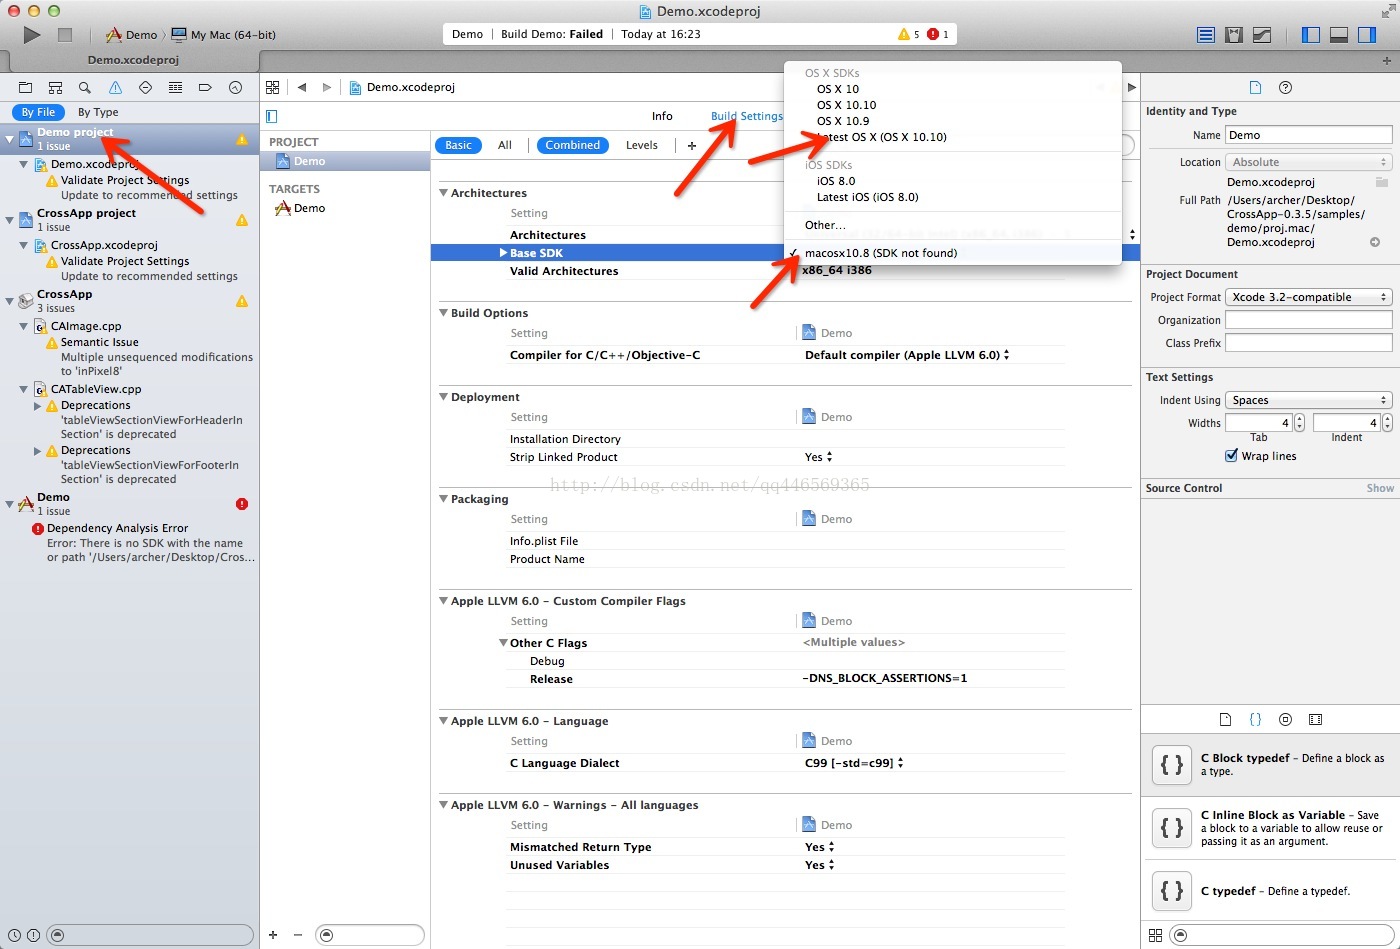Viewport: 1400px width, 949px height.
Task: Increment the Tab width stepper
Action: (1299, 419)
